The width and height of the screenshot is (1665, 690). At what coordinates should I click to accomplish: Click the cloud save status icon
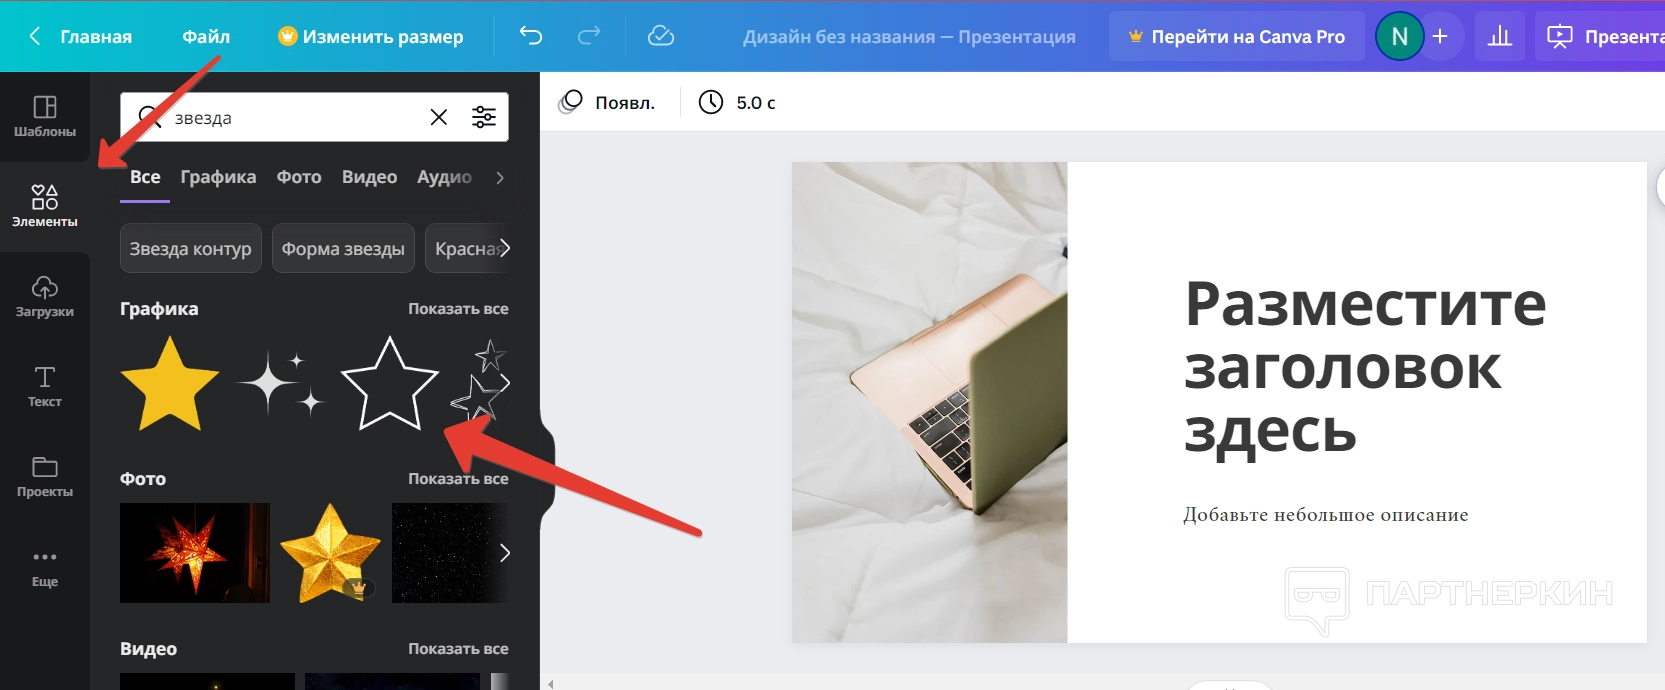click(661, 36)
